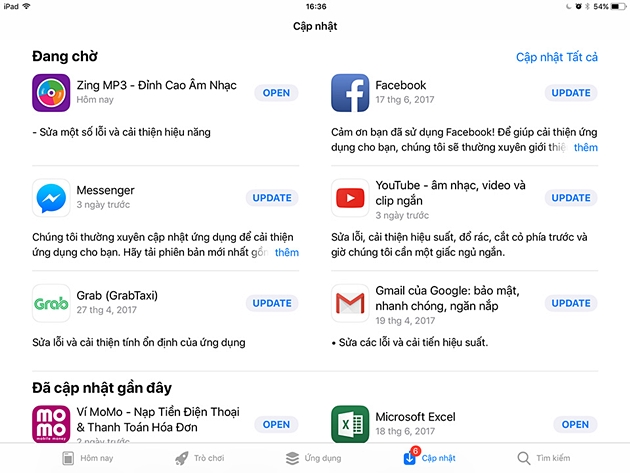Open the Messenger app icon
The width and height of the screenshot is (630, 473).
[51, 198]
